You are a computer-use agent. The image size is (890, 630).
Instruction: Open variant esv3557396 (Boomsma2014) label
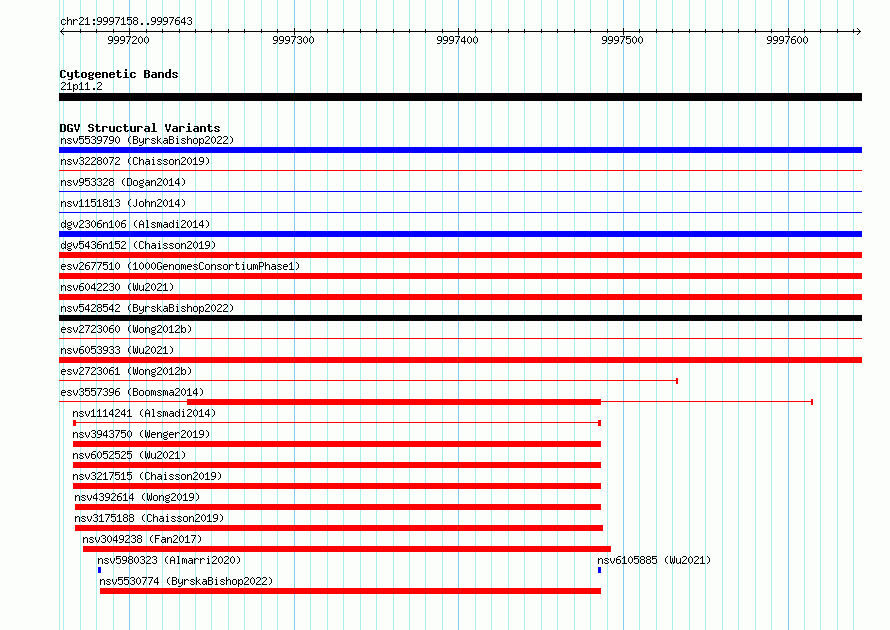pyautogui.click(x=132, y=392)
